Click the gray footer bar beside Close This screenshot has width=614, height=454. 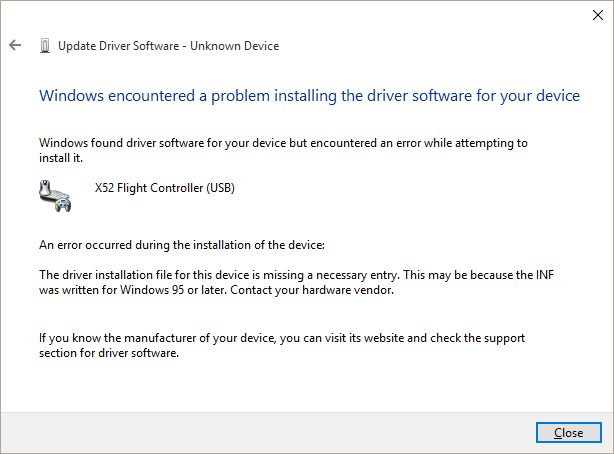pyautogui.click(x=268, y=432)
